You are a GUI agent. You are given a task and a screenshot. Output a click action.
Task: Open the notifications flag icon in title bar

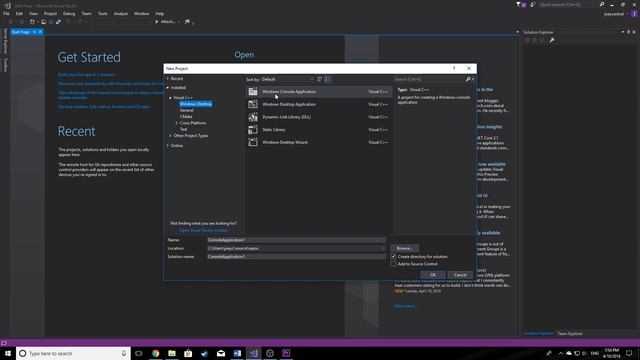coord(519,4)
